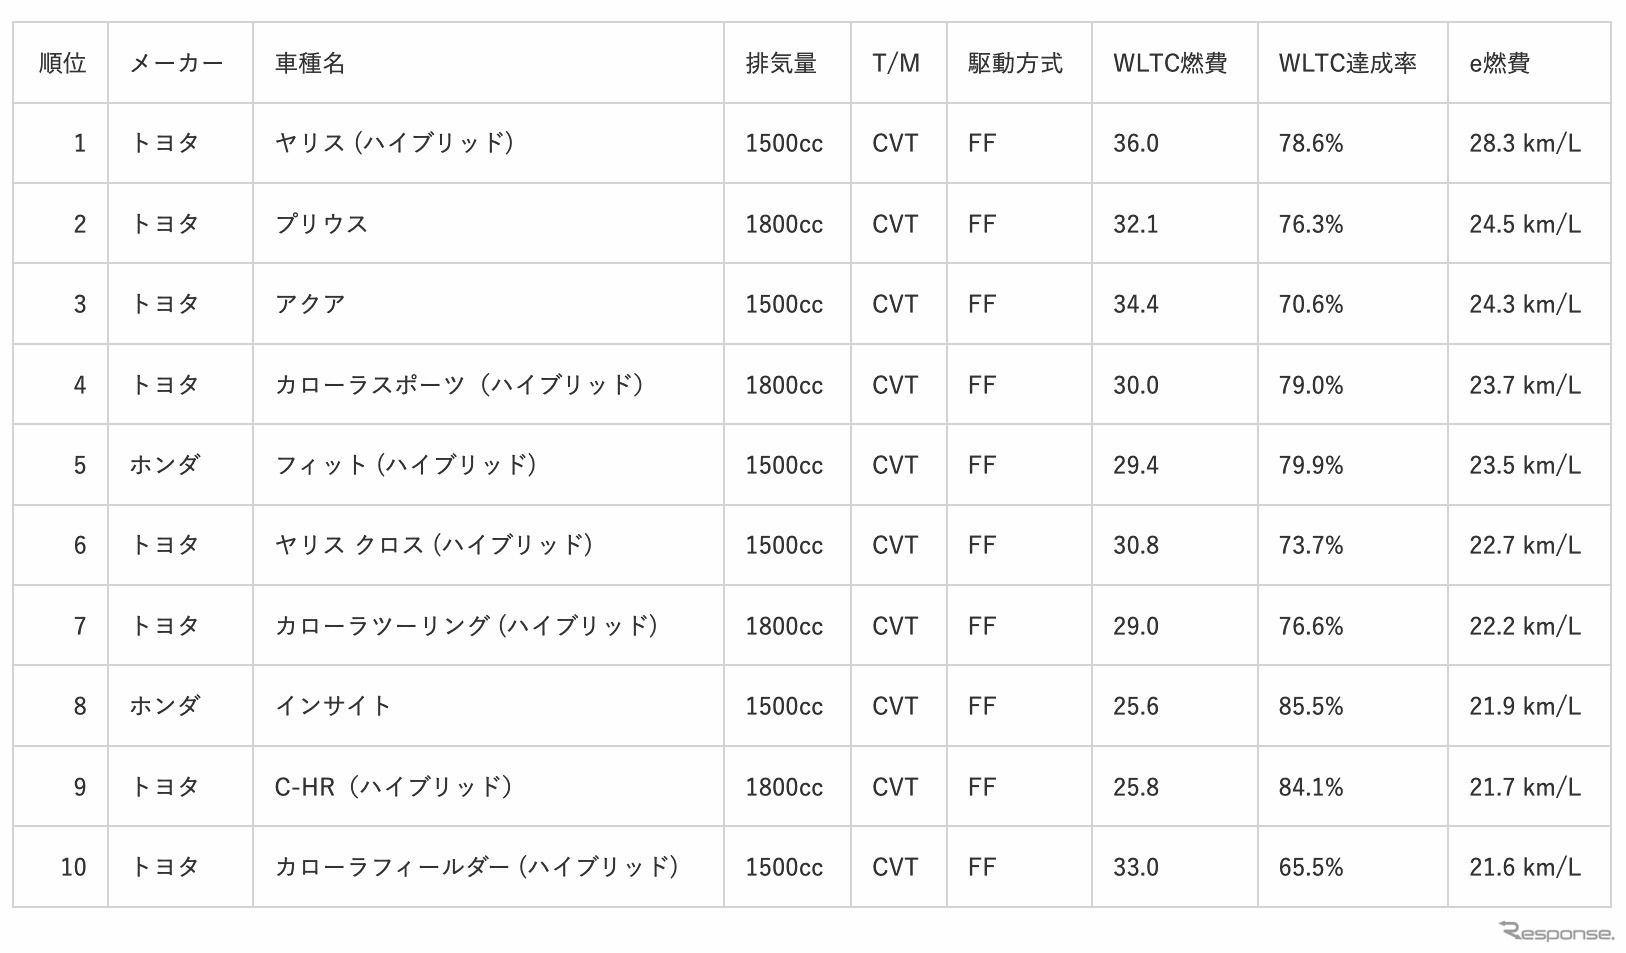Click the WLTC達成率 column header
The width and height of the screenshot is (1626, 953).
click(1347, 63)
